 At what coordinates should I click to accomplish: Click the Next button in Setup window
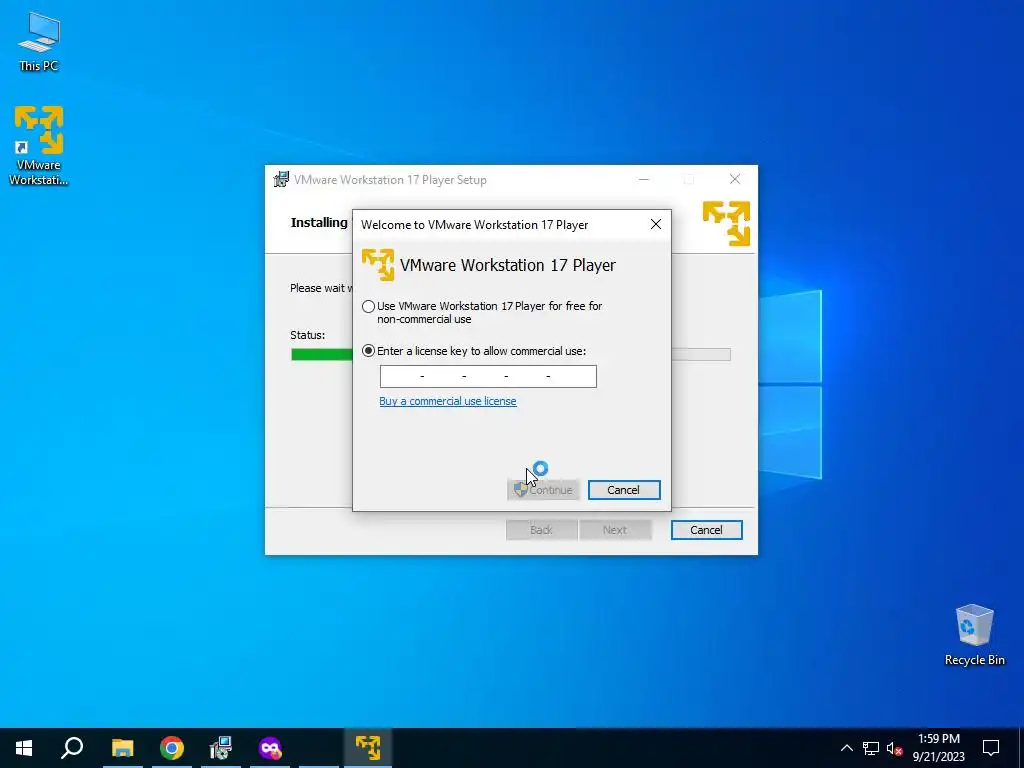point(615,530)
